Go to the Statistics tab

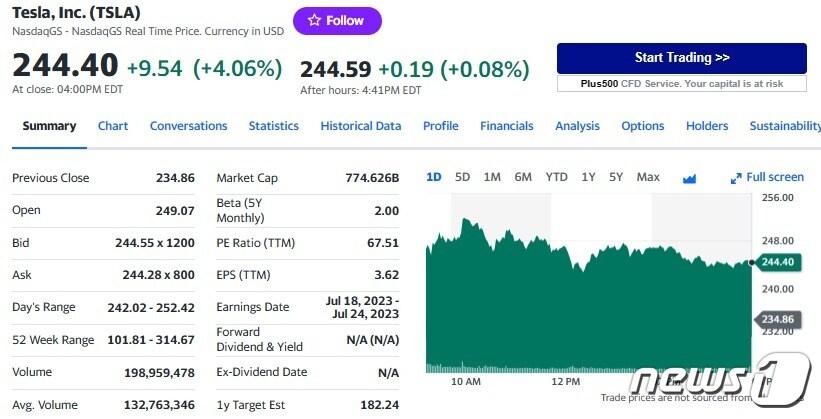click(x=273, y=126)
